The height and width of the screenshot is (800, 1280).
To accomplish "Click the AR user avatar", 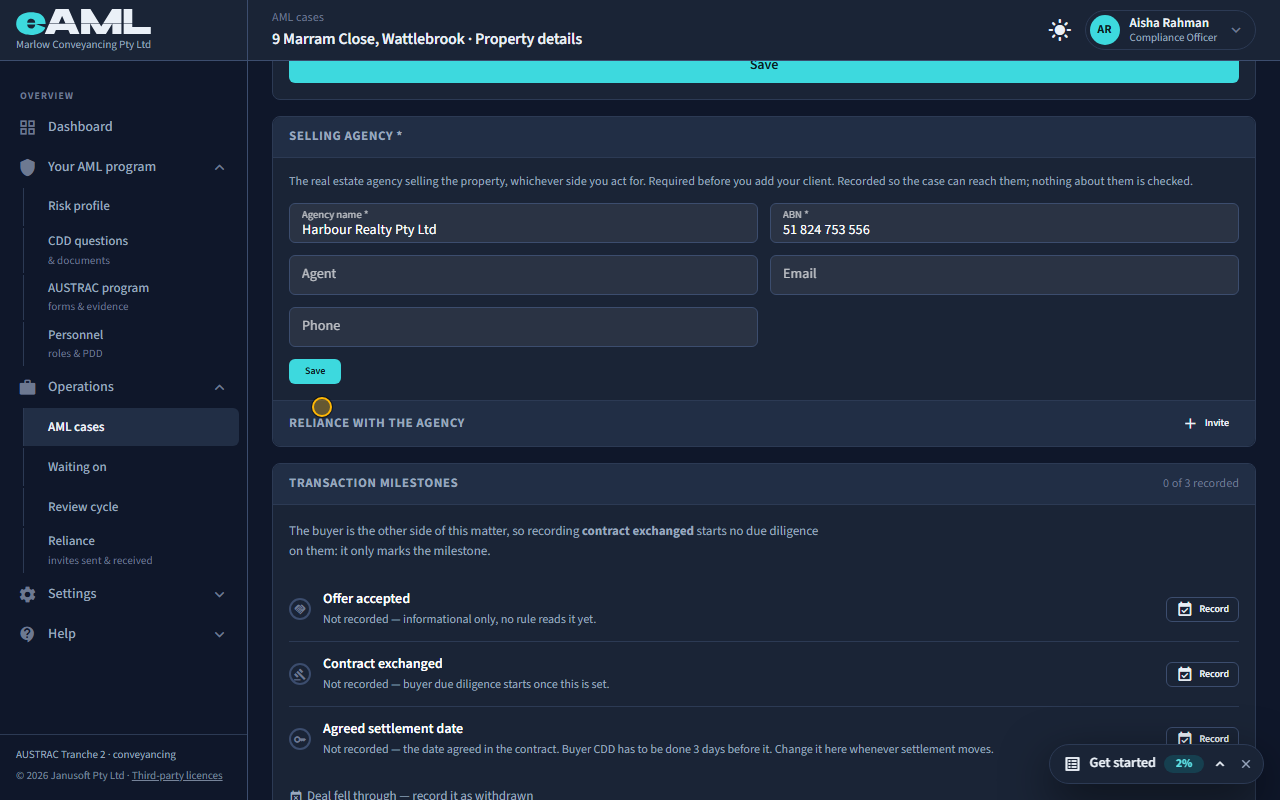I will [1104, 30].
